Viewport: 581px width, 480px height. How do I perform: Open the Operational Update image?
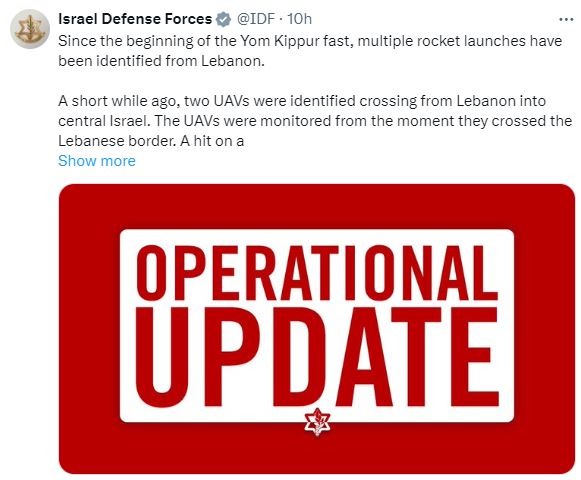[317, 329]
